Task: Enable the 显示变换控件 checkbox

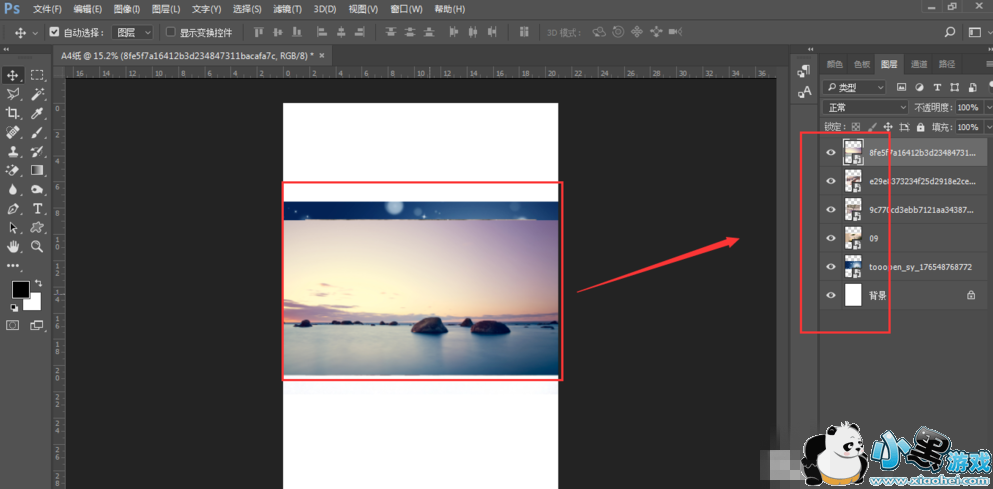Action: click(x=170, y=32)
